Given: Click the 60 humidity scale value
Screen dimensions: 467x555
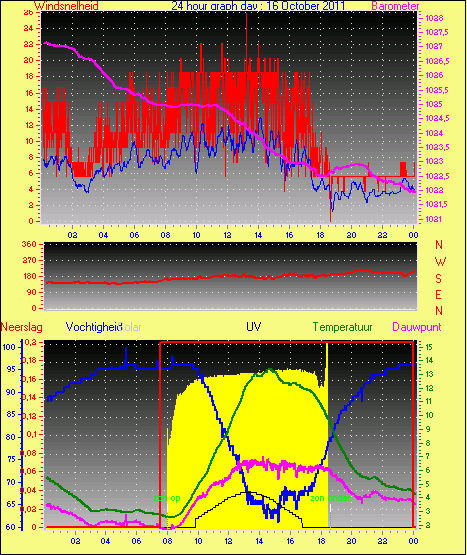Looking at the screenshot, I should (x=11, y=527).
